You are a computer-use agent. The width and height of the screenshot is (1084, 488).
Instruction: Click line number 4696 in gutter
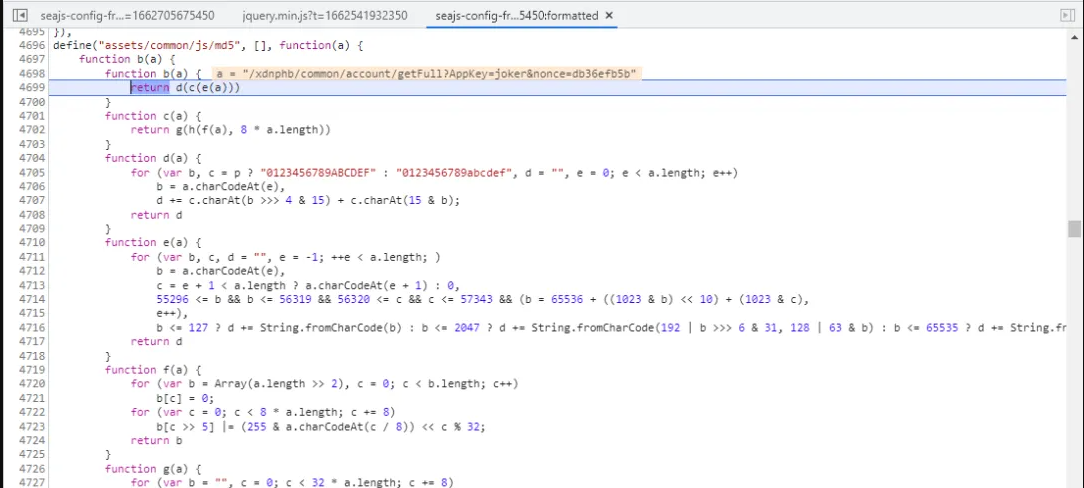pos(32,46)
